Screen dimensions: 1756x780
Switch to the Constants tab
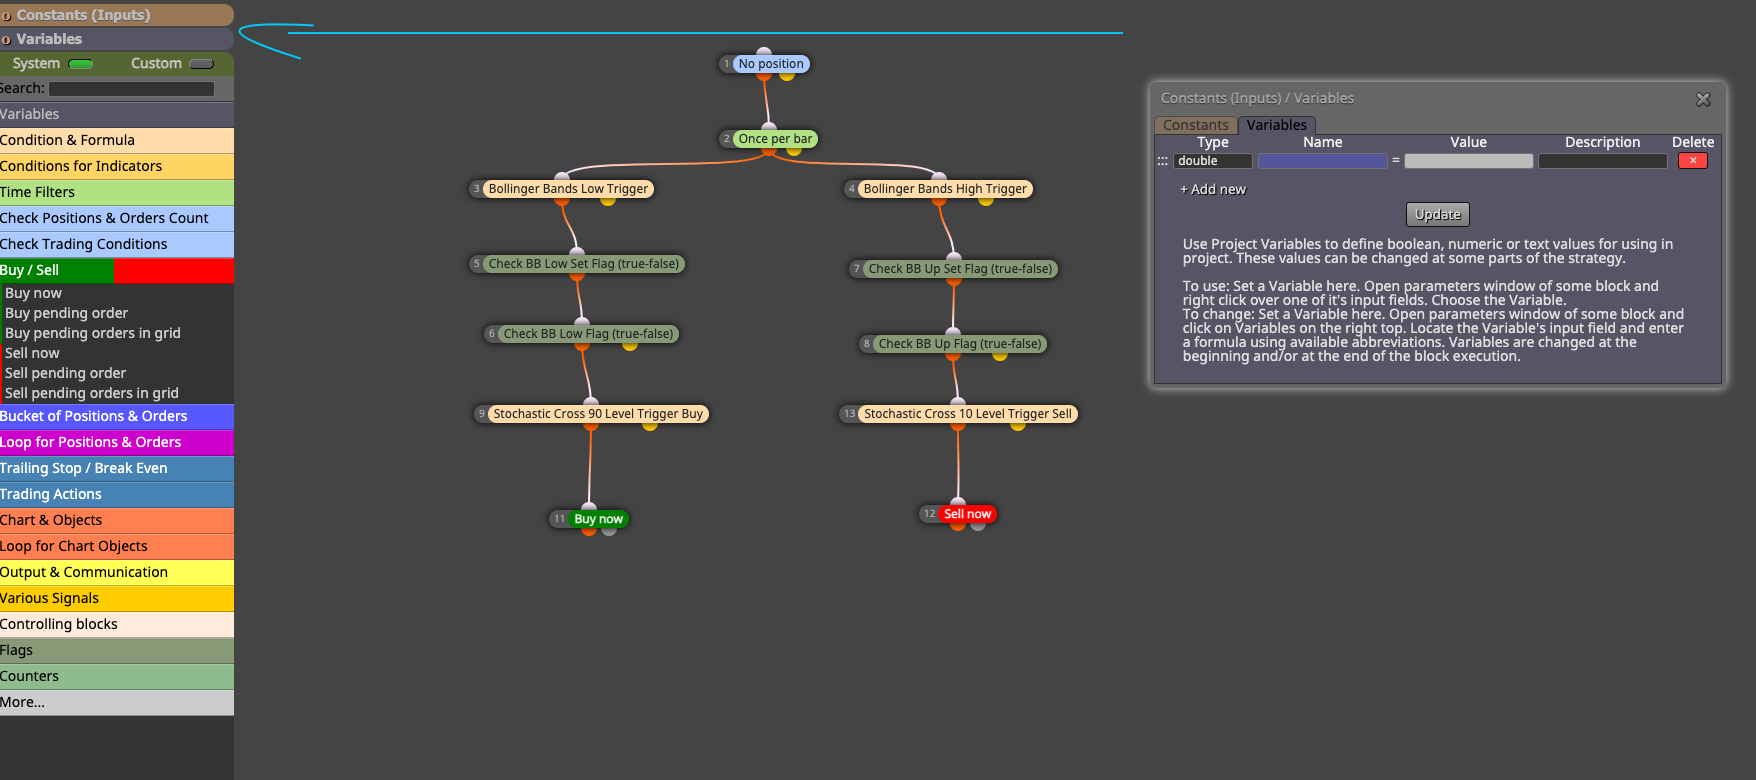(1196, 125)
